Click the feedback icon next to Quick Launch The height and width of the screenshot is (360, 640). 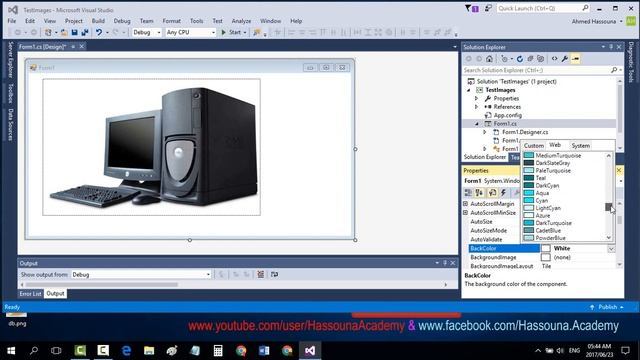pyautogui.click(x=488, y=8)
